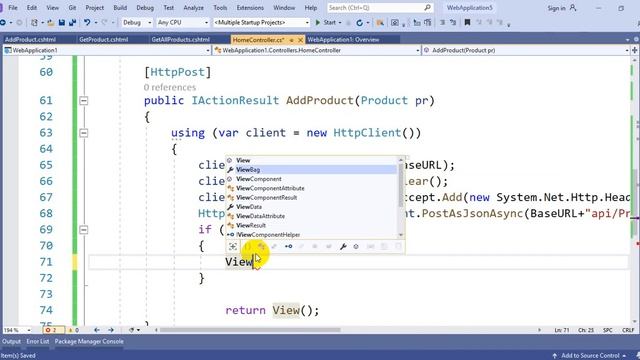Click the Restart/refresh circular arrow icon
Screen dimensions: 640x360
(360, 23)
